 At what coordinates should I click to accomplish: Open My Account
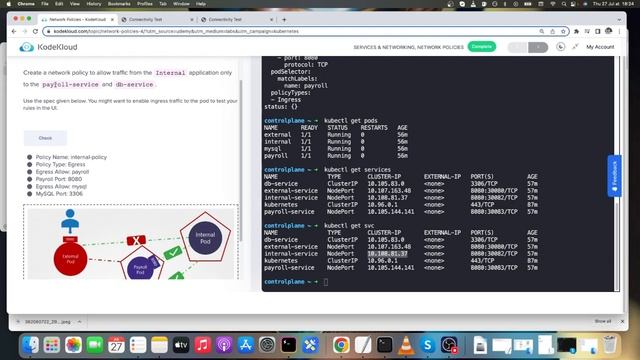click(600, 47)
